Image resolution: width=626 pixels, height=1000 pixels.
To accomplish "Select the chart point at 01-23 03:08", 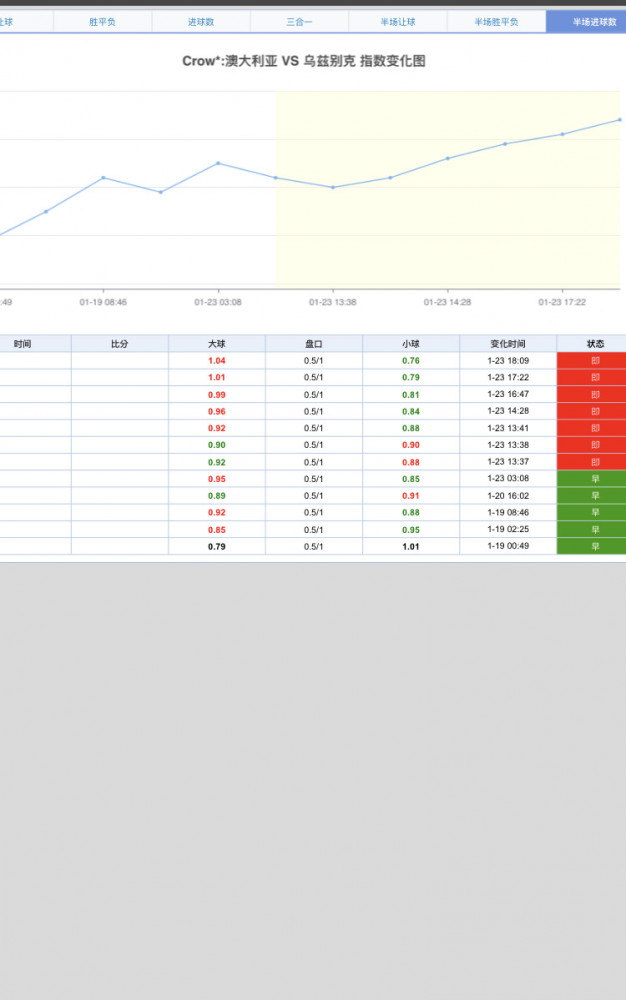I will click(219, 163).
